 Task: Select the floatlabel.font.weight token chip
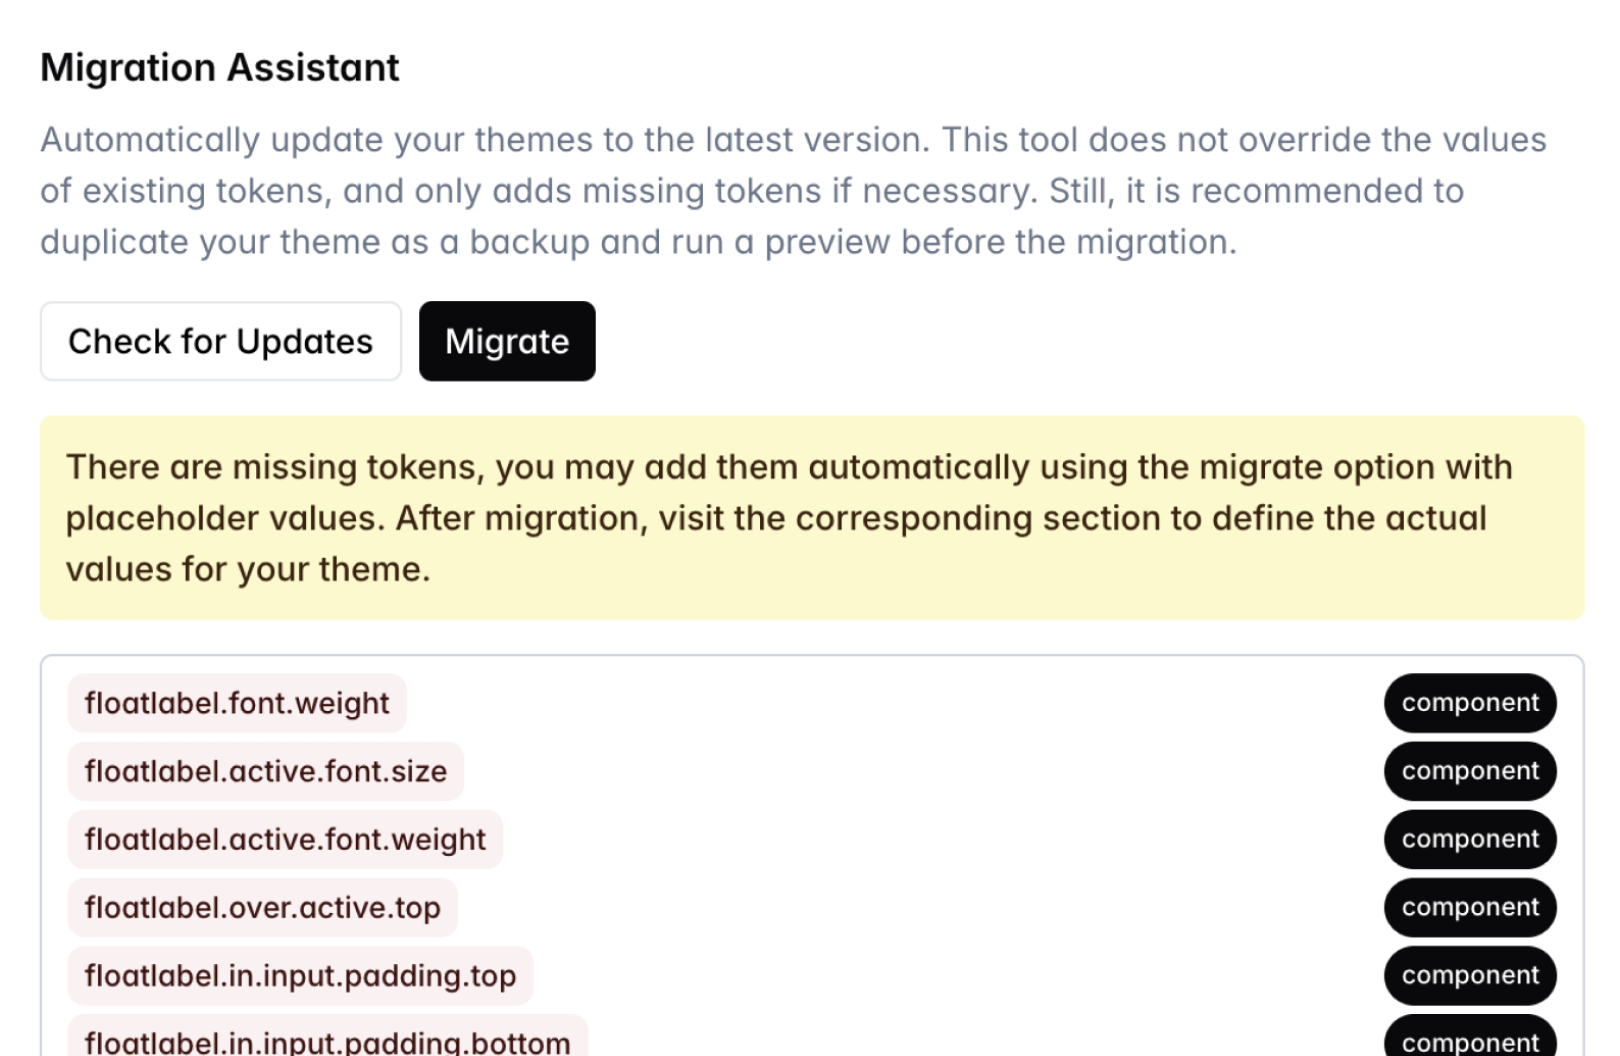click(237, 703)
